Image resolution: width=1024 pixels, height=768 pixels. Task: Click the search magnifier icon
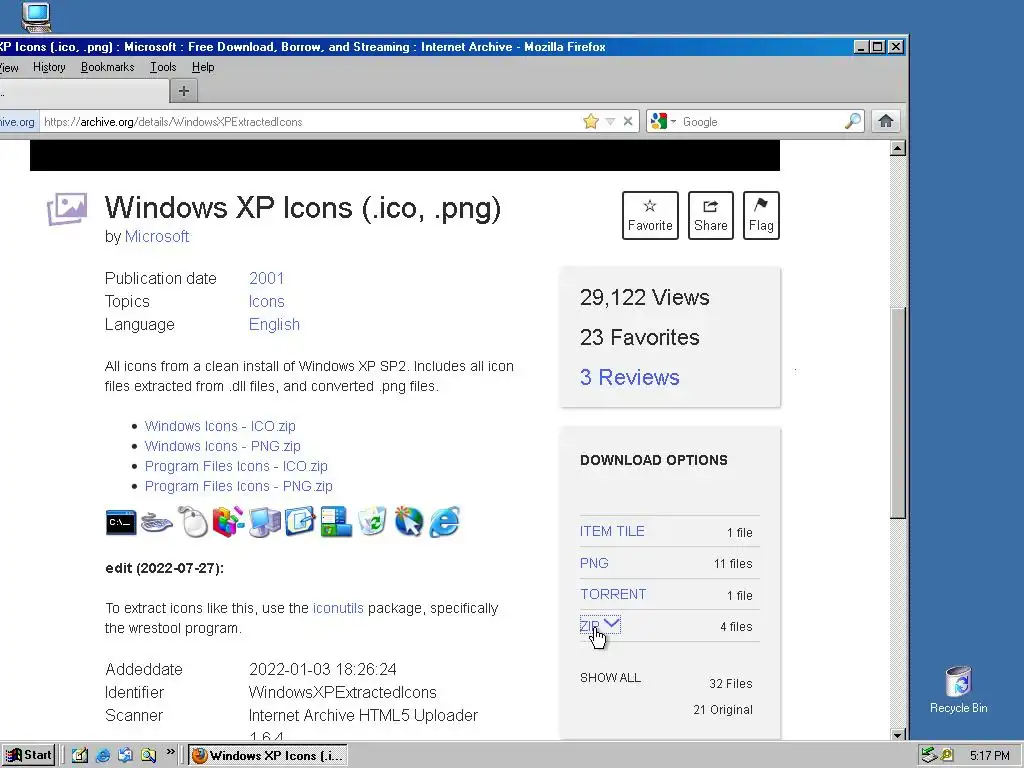[x=853, y=121]
